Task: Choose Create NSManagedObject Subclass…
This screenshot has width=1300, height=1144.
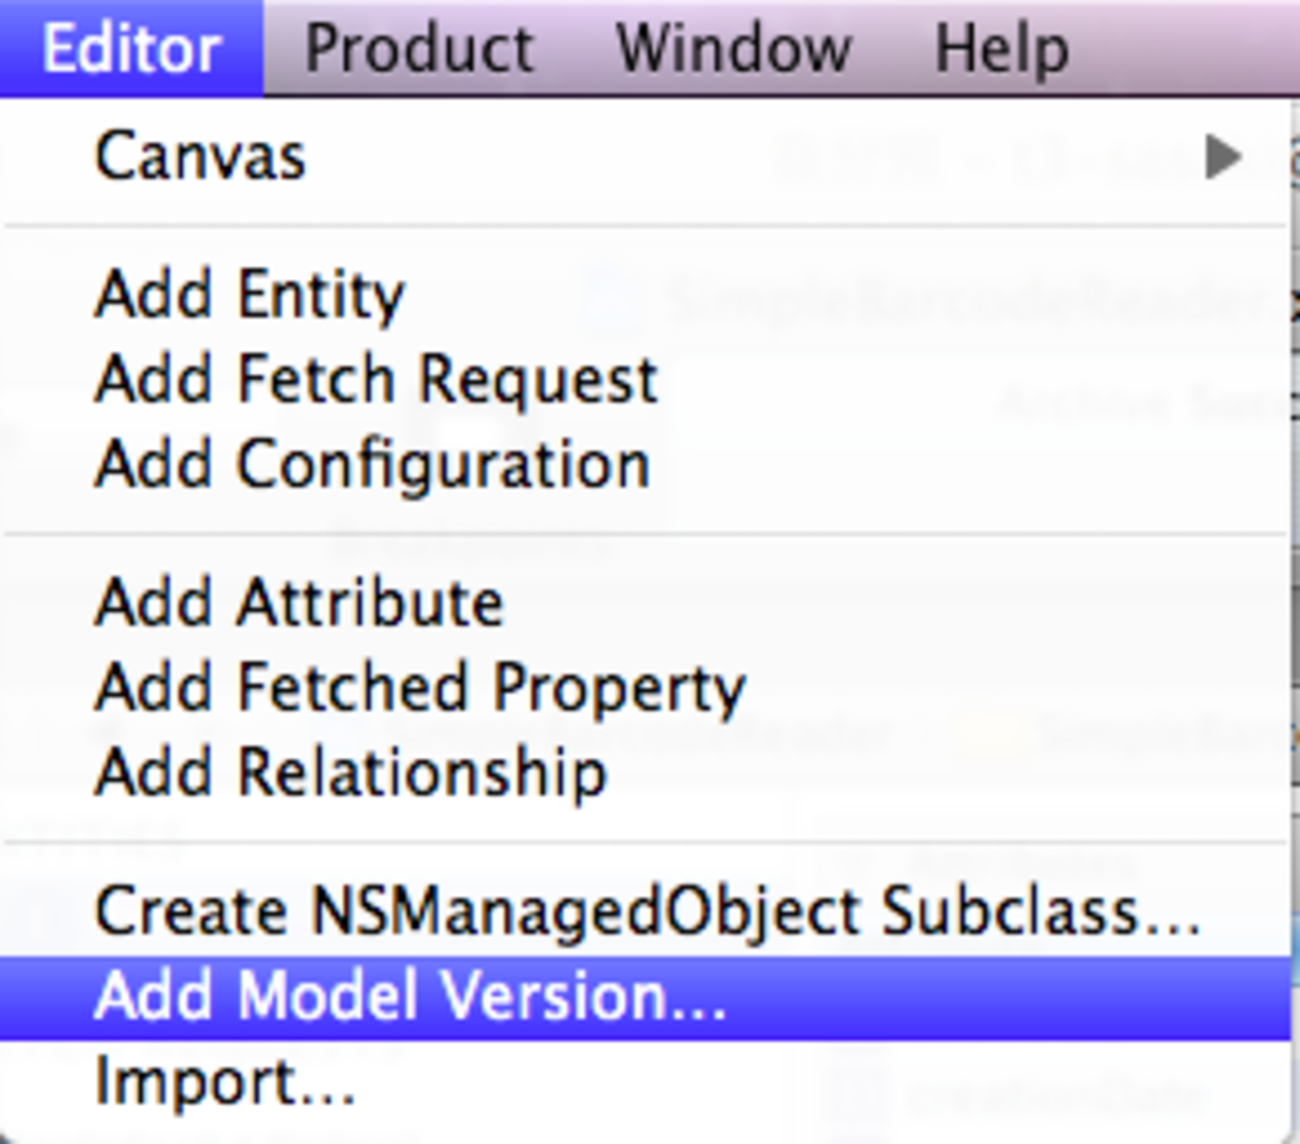Action: pos(647,910)
